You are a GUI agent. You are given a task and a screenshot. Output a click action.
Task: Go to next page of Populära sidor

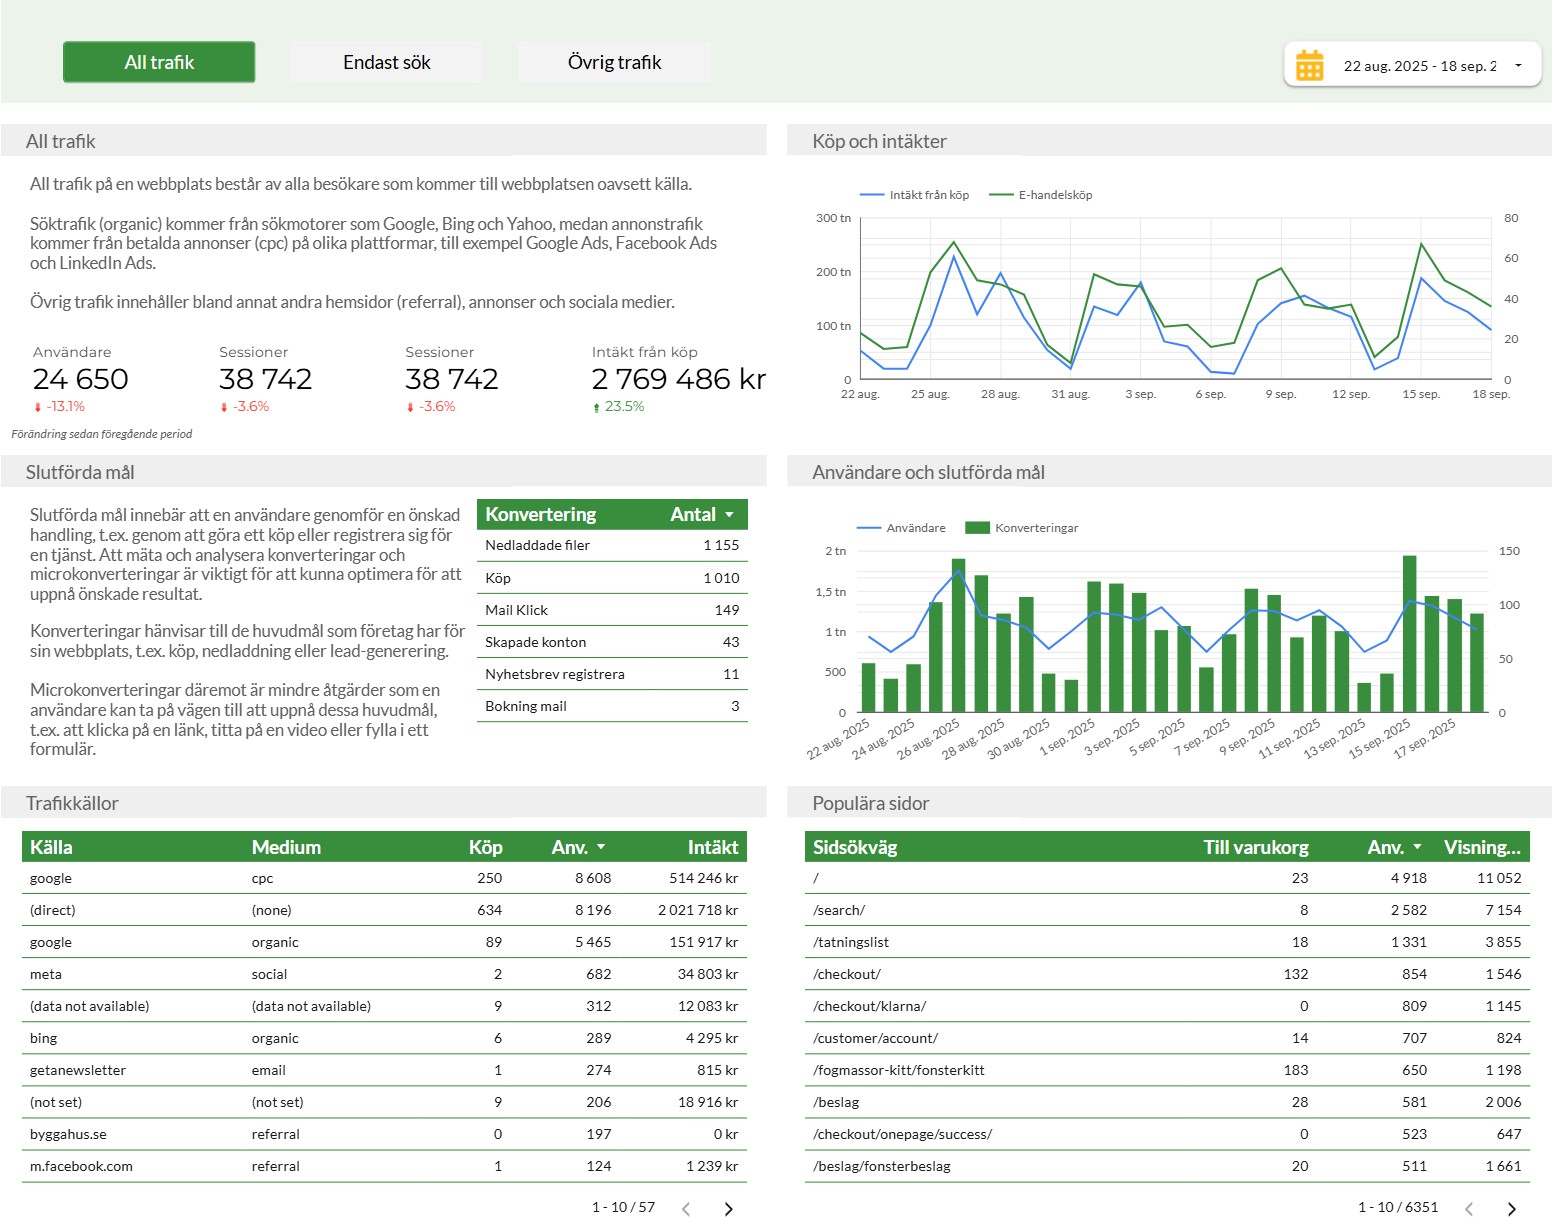point(1511,1208)
